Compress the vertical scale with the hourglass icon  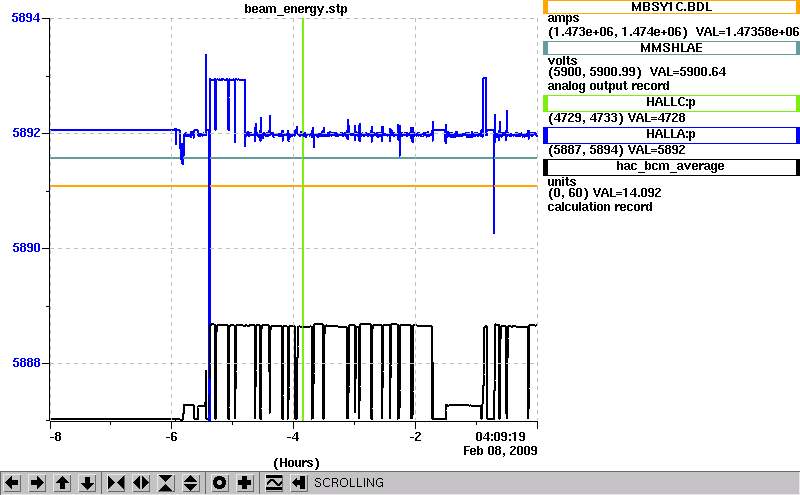(x=166, y=483)
